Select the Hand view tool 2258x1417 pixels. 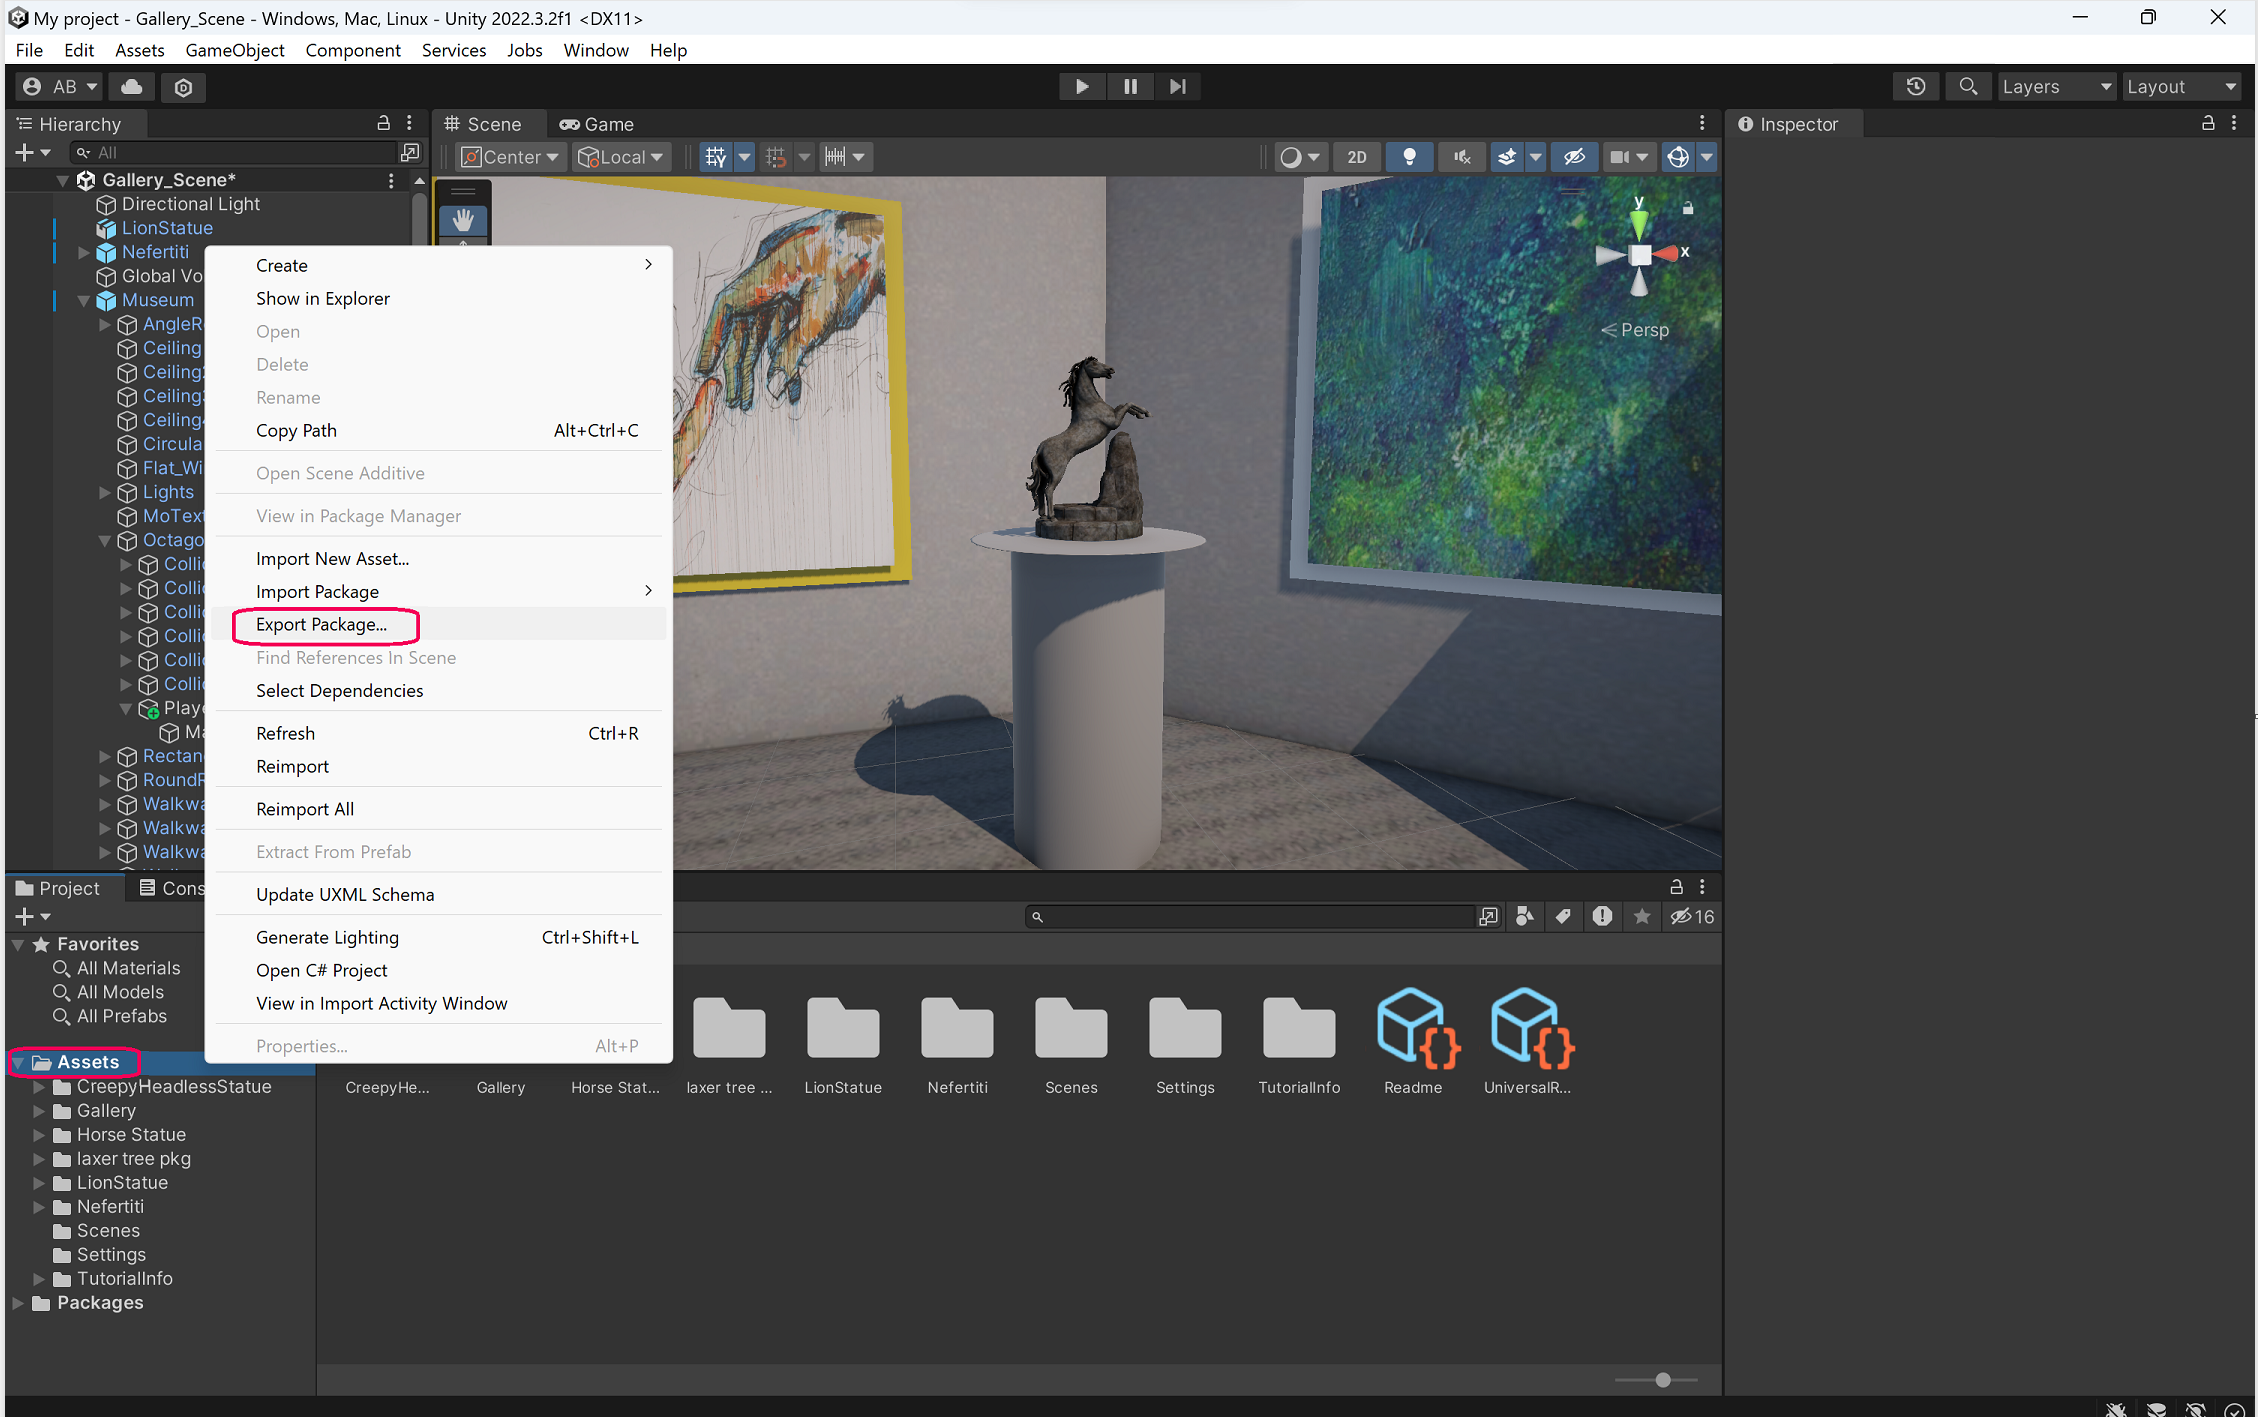[x=463, y=219]
